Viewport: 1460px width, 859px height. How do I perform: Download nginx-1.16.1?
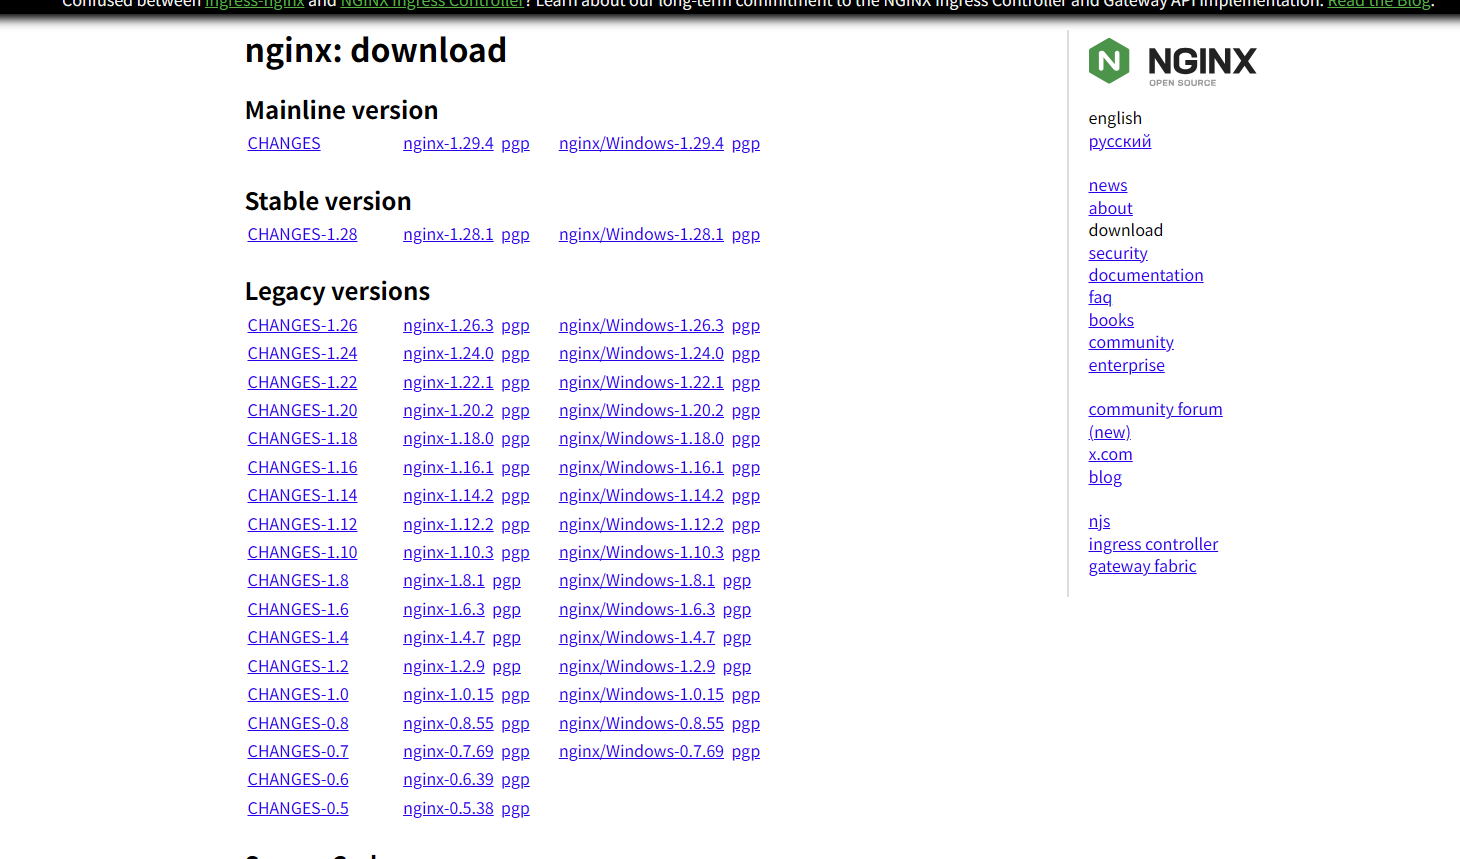point(448,468)
